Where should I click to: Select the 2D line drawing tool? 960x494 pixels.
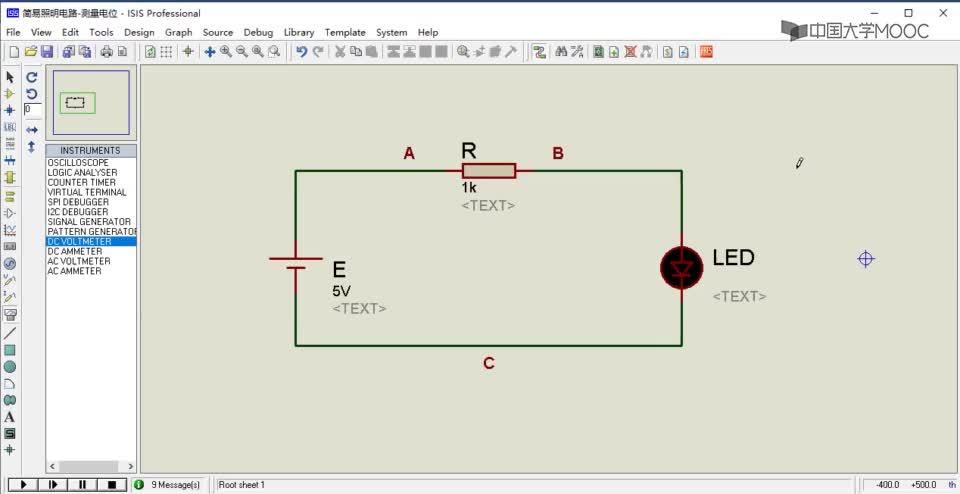point(9,334)
